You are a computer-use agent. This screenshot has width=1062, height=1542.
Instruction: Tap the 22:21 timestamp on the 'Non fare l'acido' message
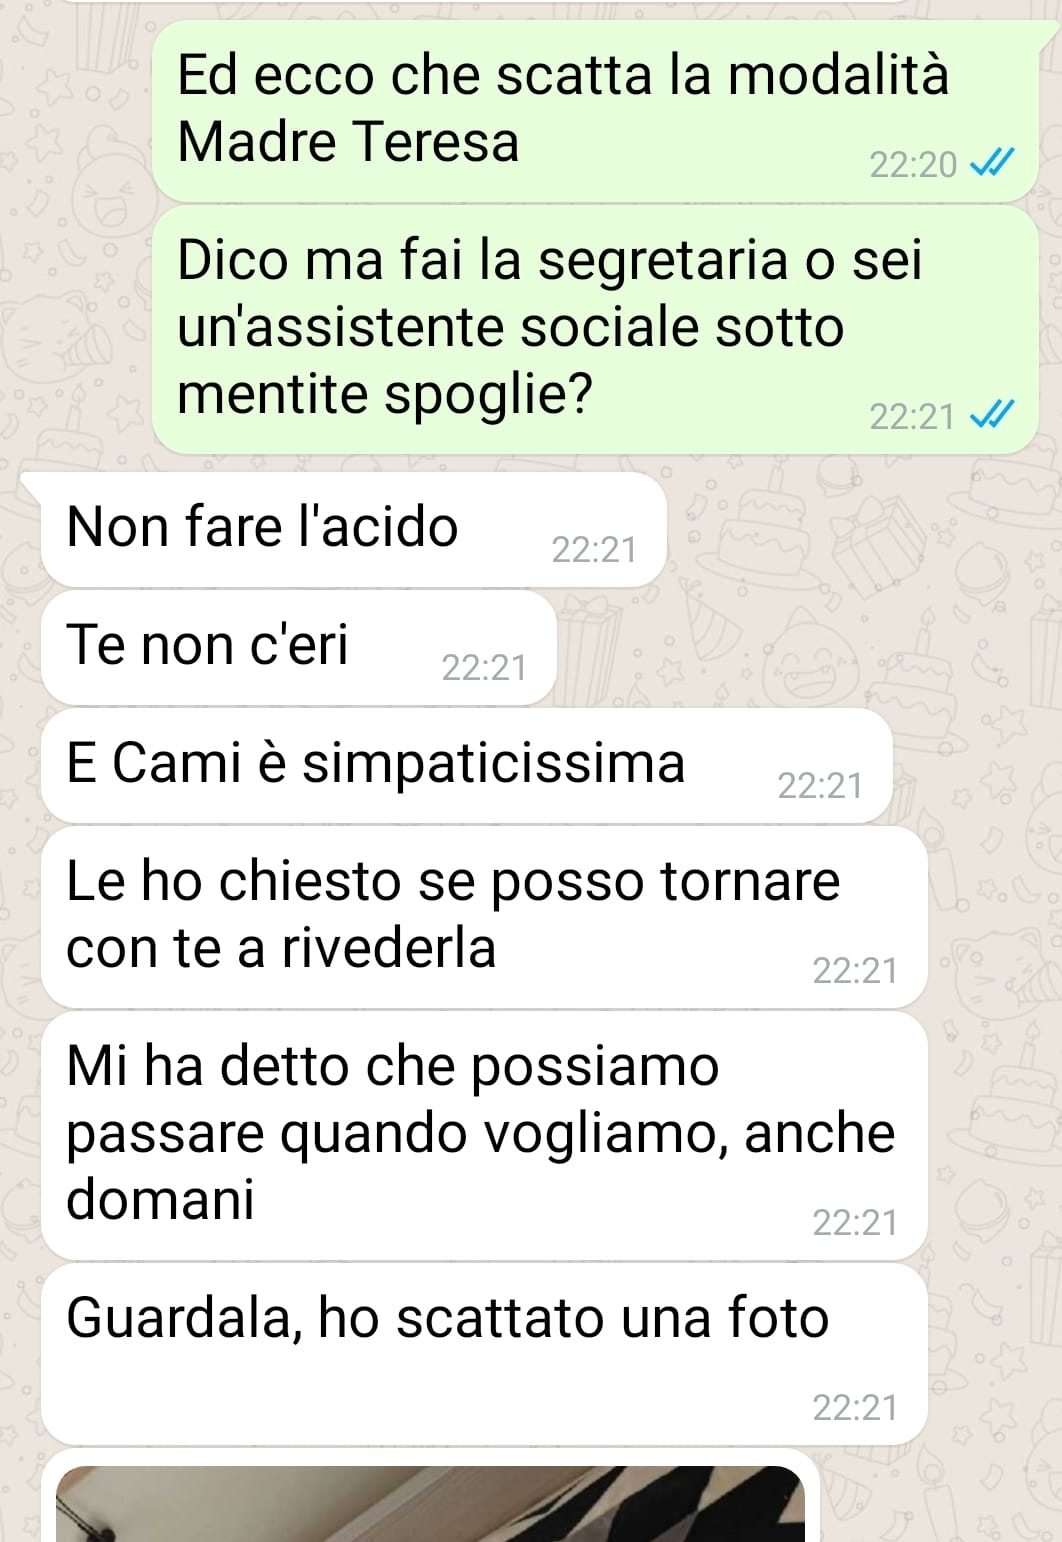pos(594,549)
